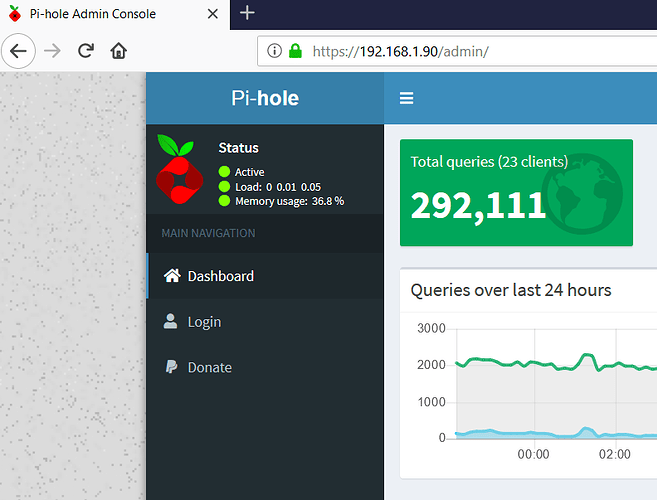
Task: Click the green Active status indicator
Action: [225, 172]
